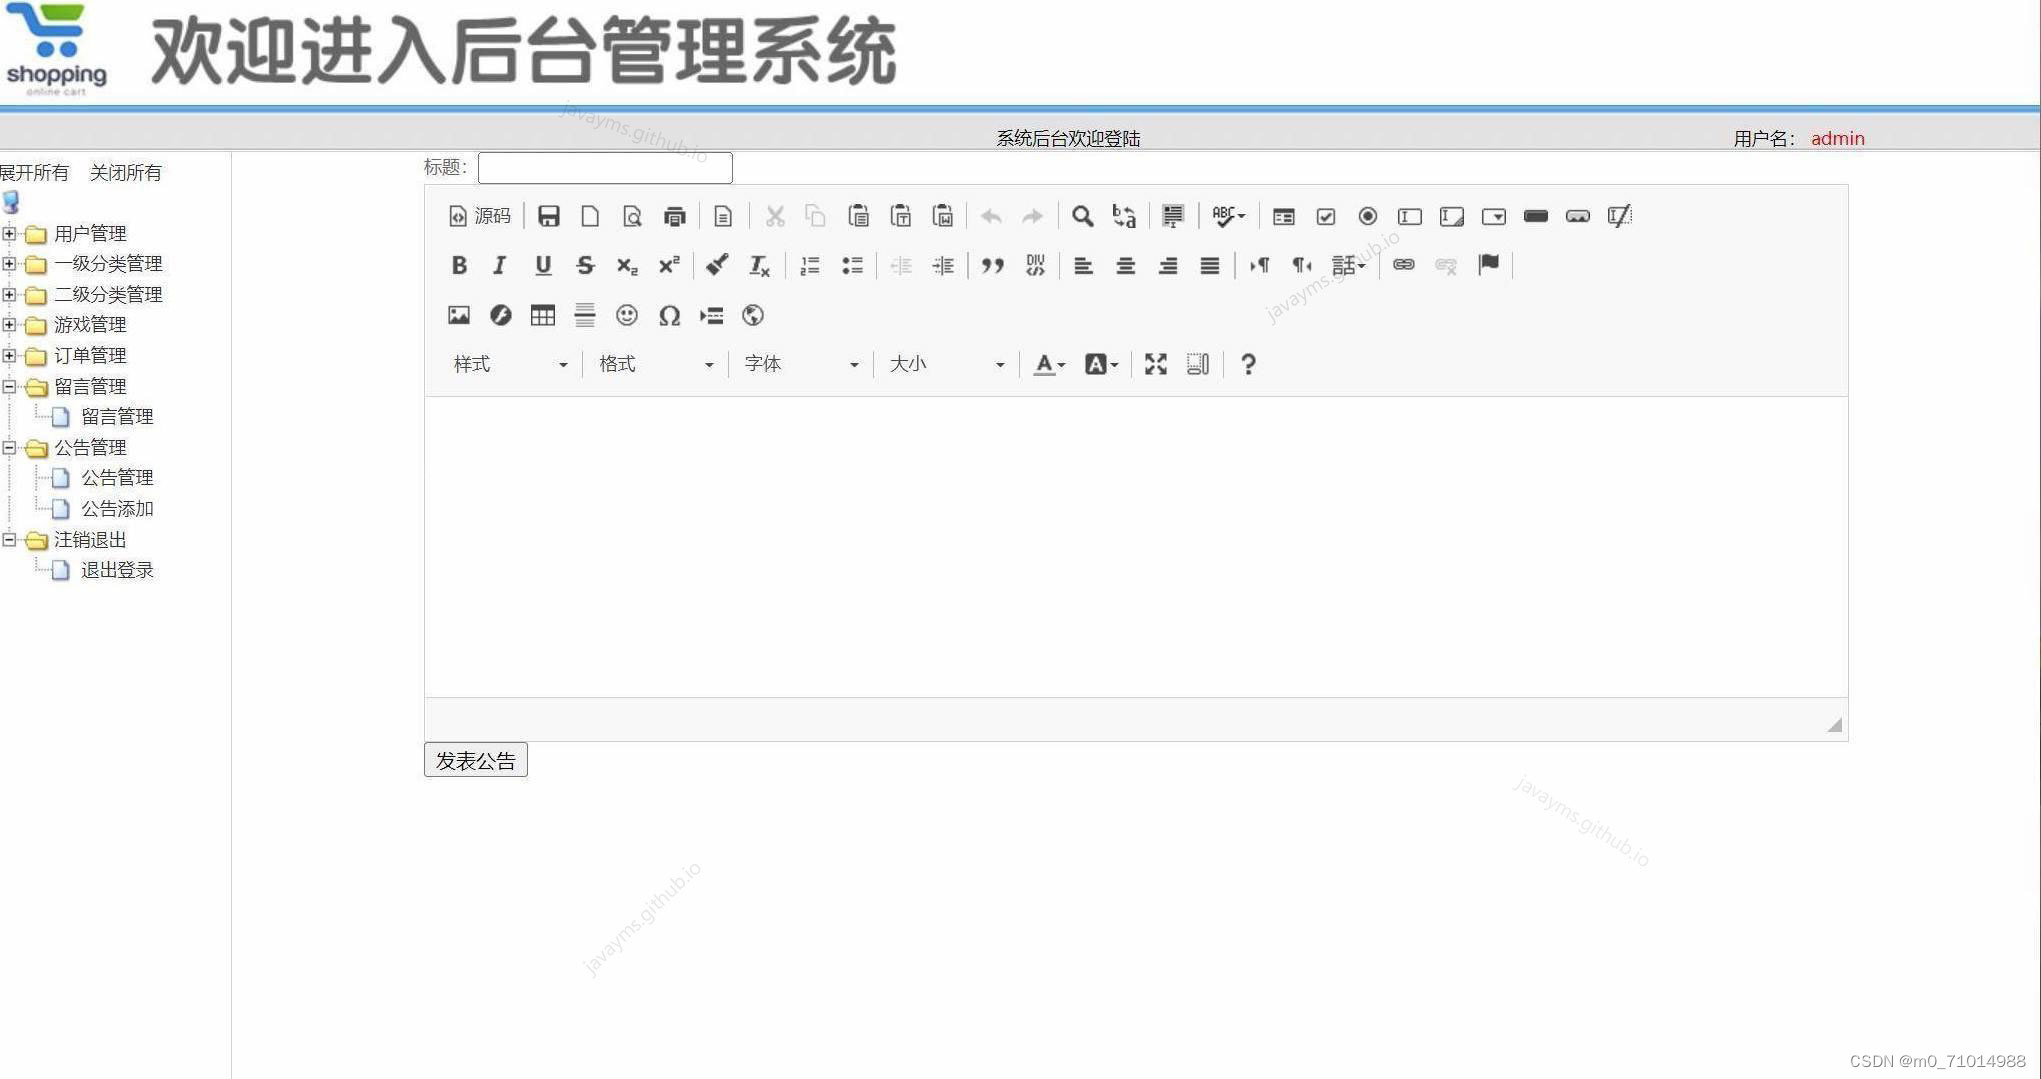
Task: Click the Print icon
Action: pyautogui.click(x=674, y=216)
